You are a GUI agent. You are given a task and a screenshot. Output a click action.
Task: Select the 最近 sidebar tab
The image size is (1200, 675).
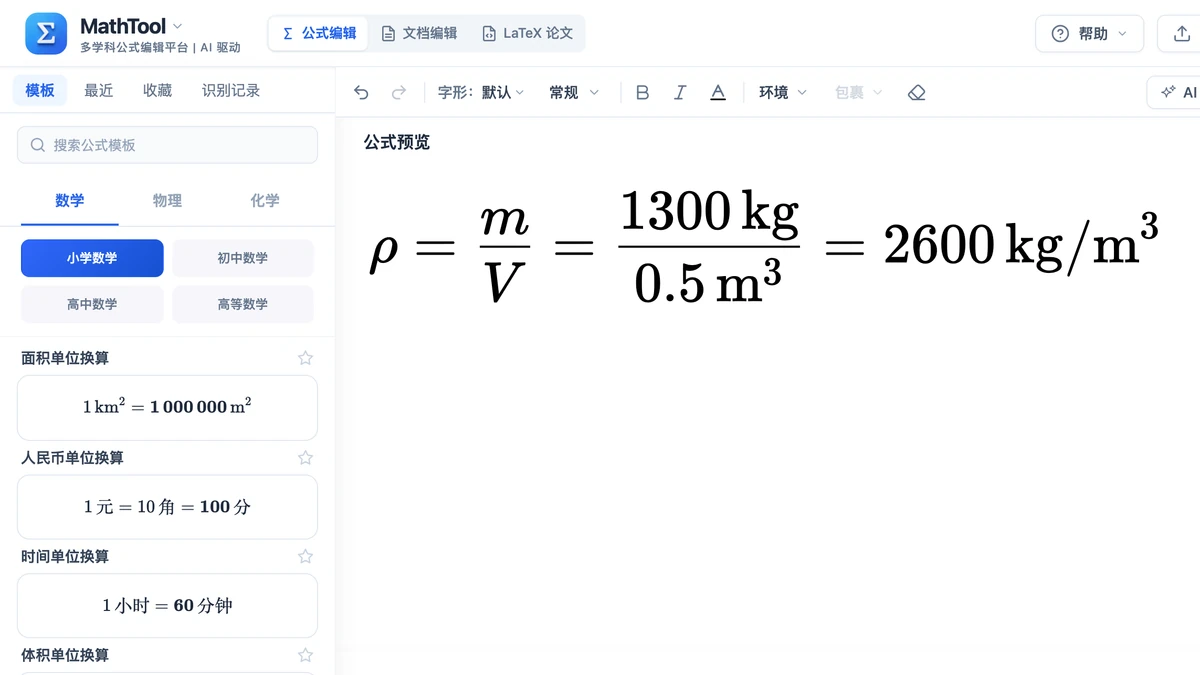tap(99, 90)
